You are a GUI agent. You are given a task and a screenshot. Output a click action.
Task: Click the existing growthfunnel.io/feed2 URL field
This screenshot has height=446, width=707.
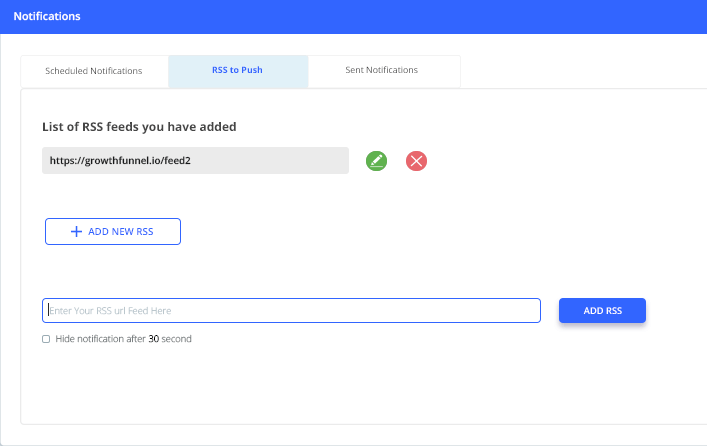click(x=195, y=160)
